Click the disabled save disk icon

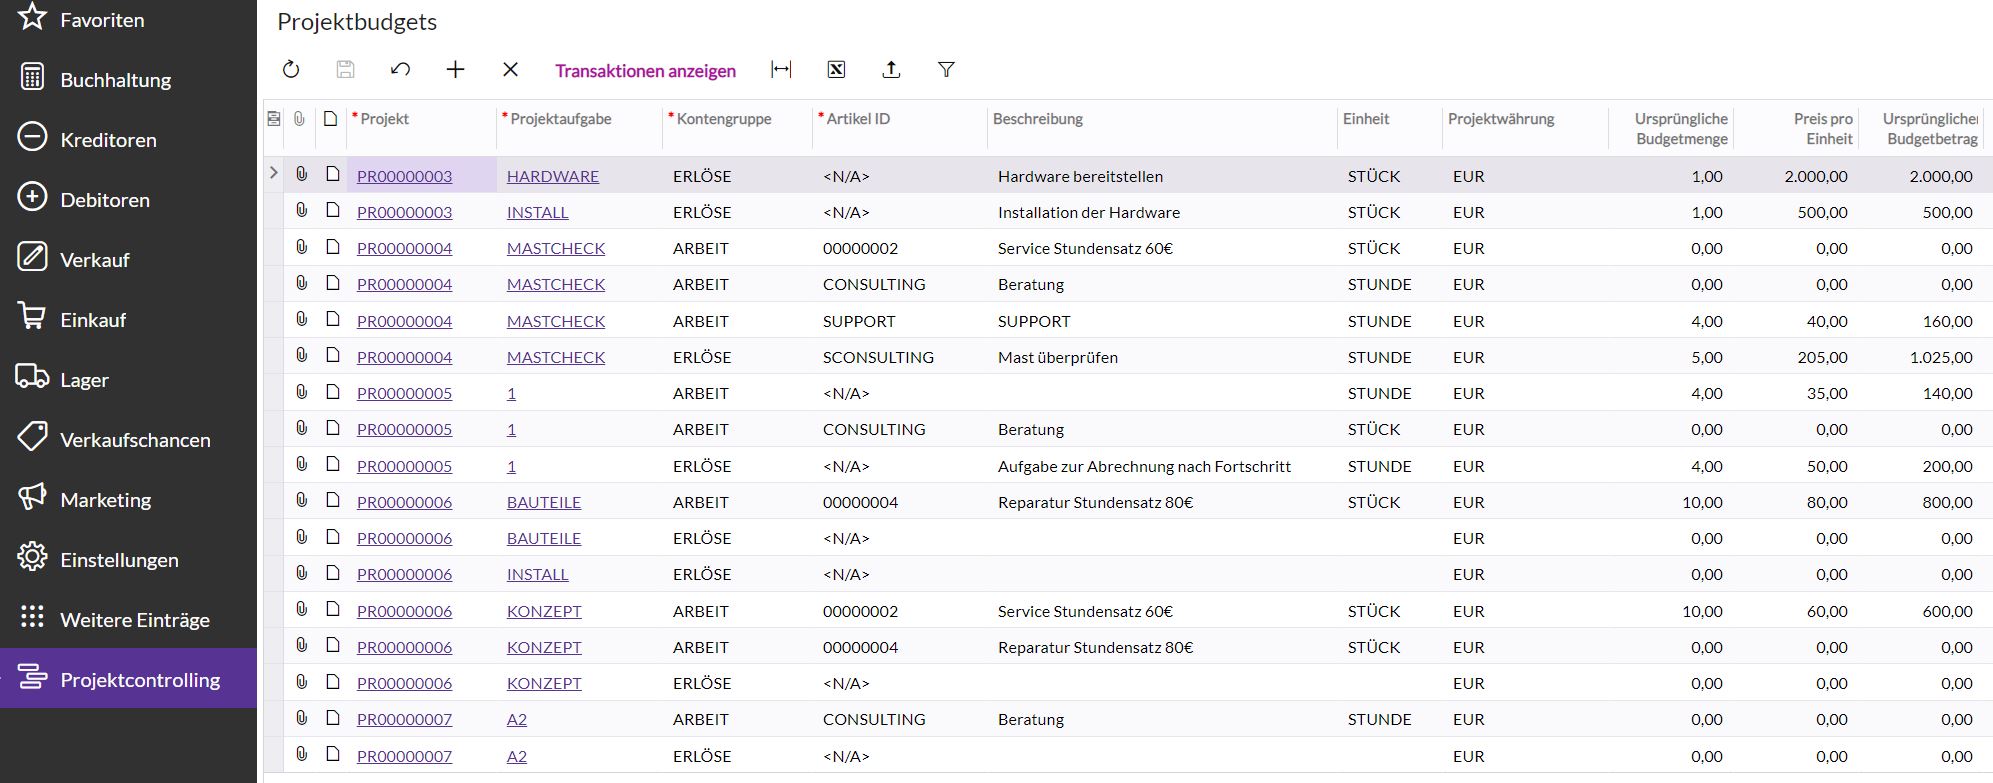pyautogui.click(x=345, y=70)
